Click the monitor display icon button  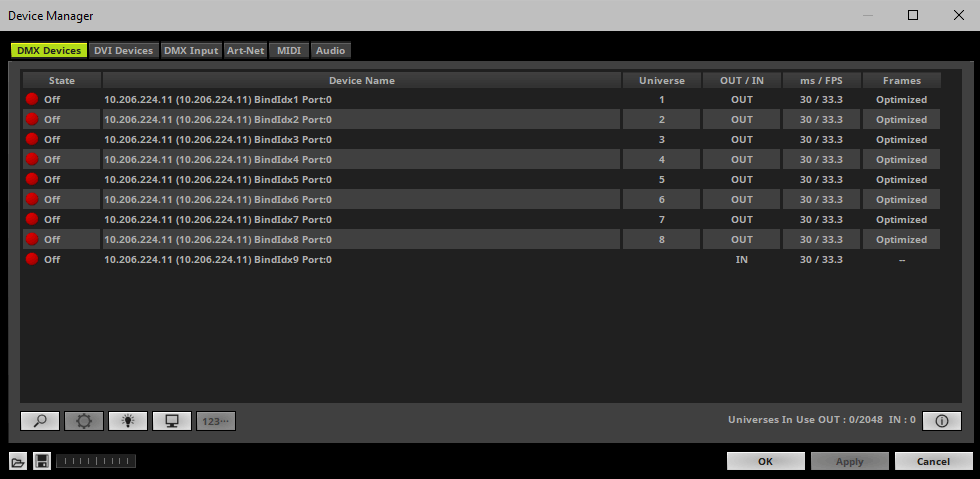(x=172, y=421)
